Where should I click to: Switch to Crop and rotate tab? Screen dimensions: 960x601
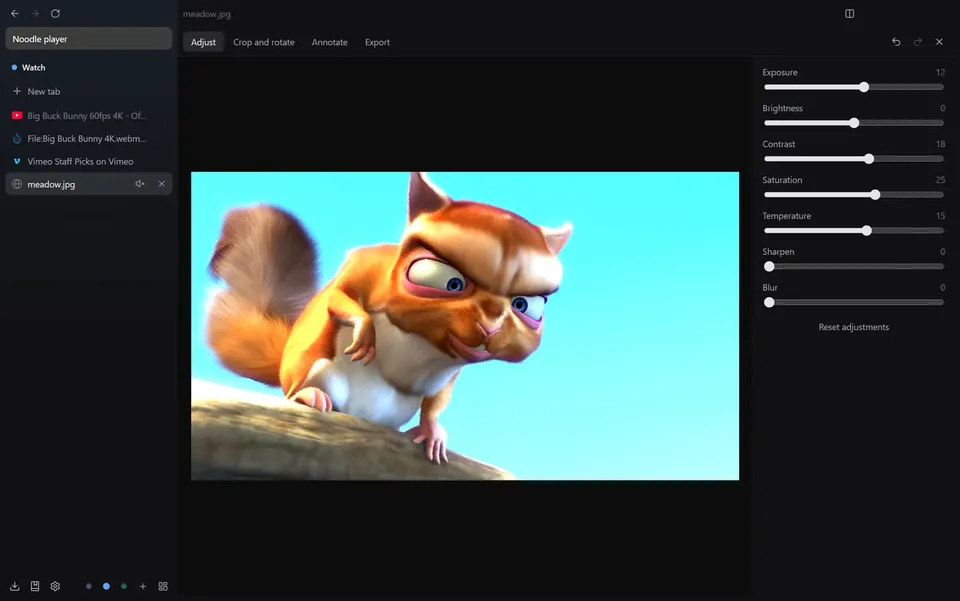(x=264, y=42)
